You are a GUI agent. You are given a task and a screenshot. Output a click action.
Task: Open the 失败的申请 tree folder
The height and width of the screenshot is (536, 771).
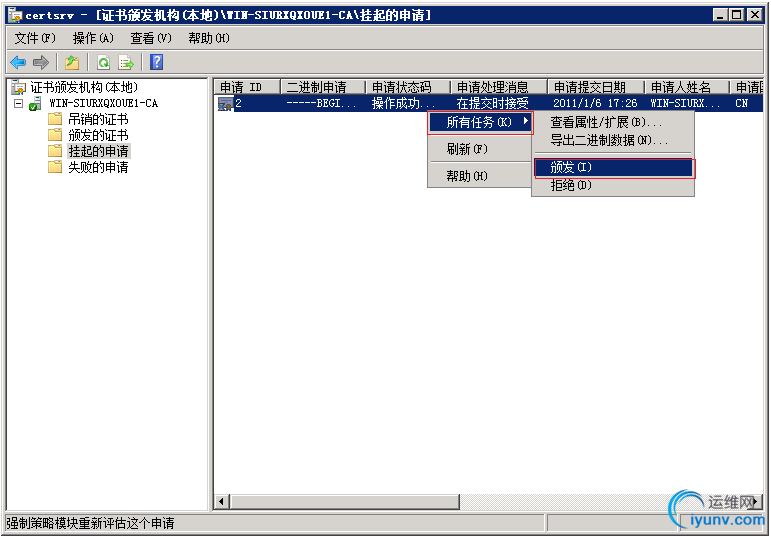pyautogui.click(x=98, y=167)
